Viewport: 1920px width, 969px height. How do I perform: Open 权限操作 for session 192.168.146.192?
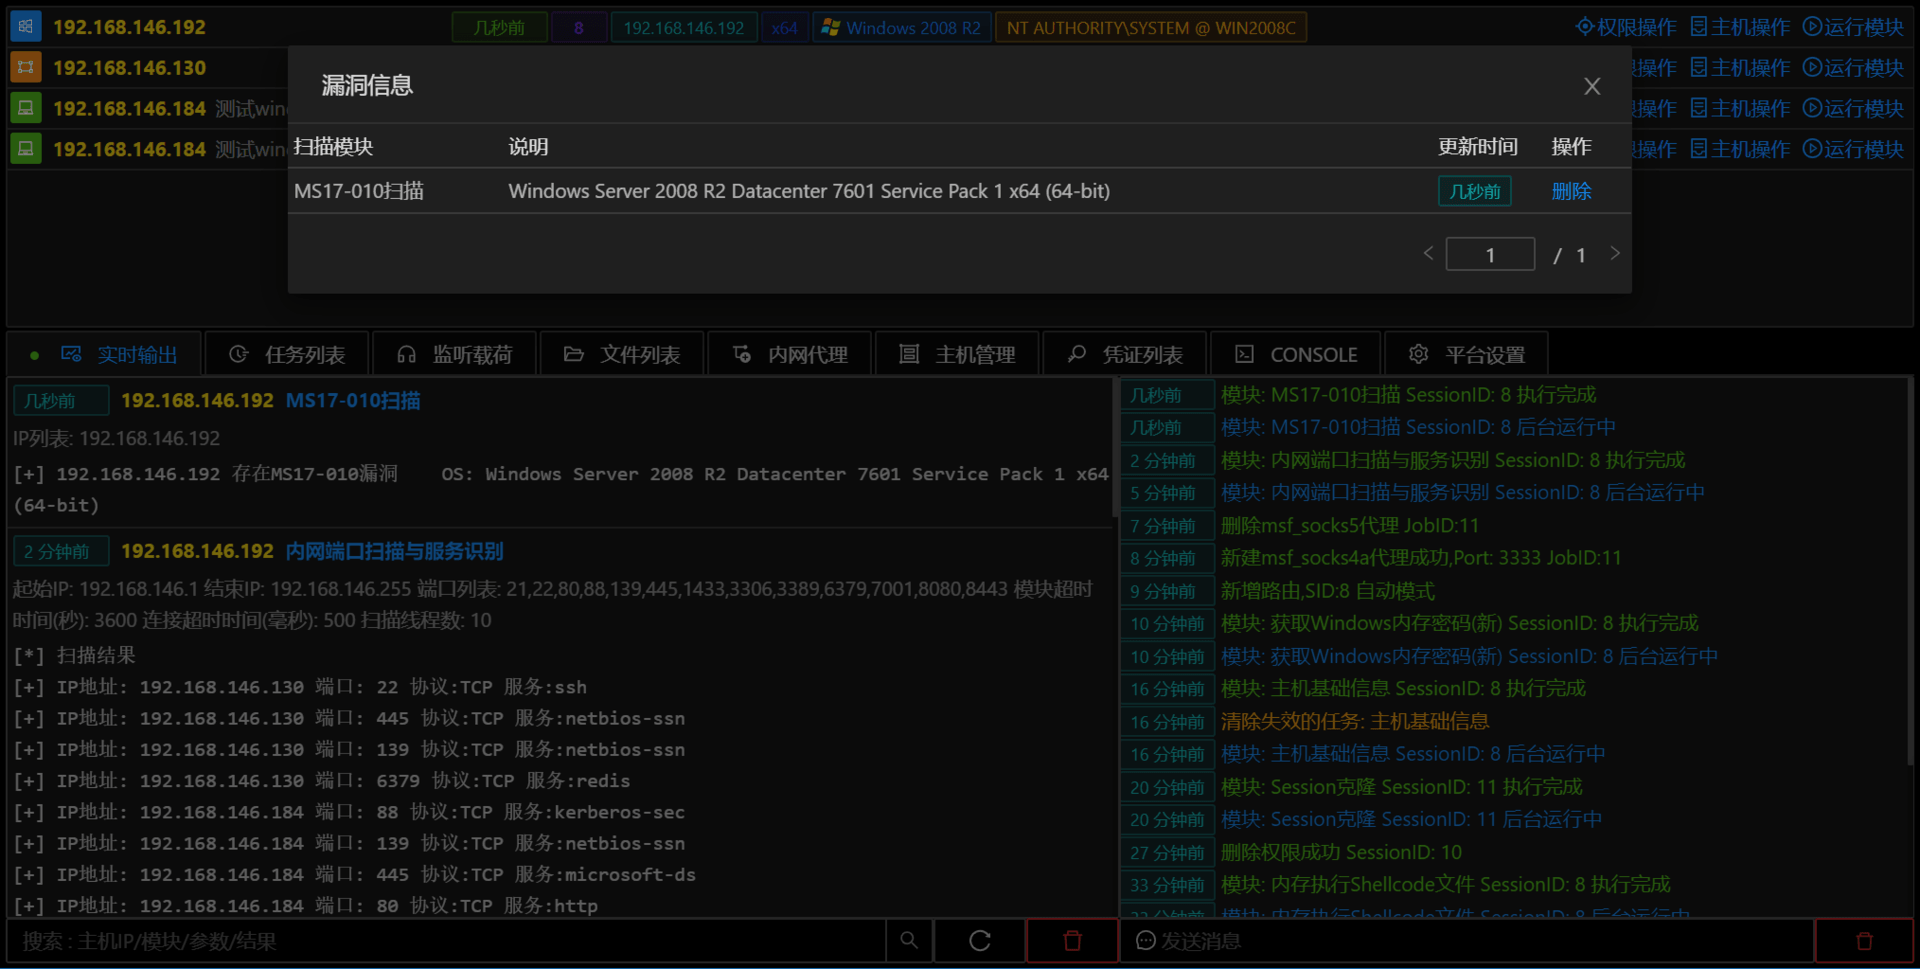pos(1626,27)
